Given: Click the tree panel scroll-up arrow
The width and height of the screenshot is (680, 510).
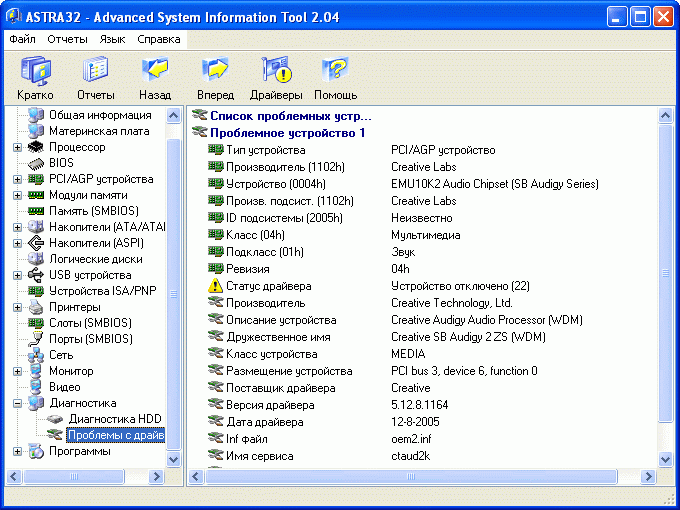Looking at the screenshot, I should (x=173, y=115).
